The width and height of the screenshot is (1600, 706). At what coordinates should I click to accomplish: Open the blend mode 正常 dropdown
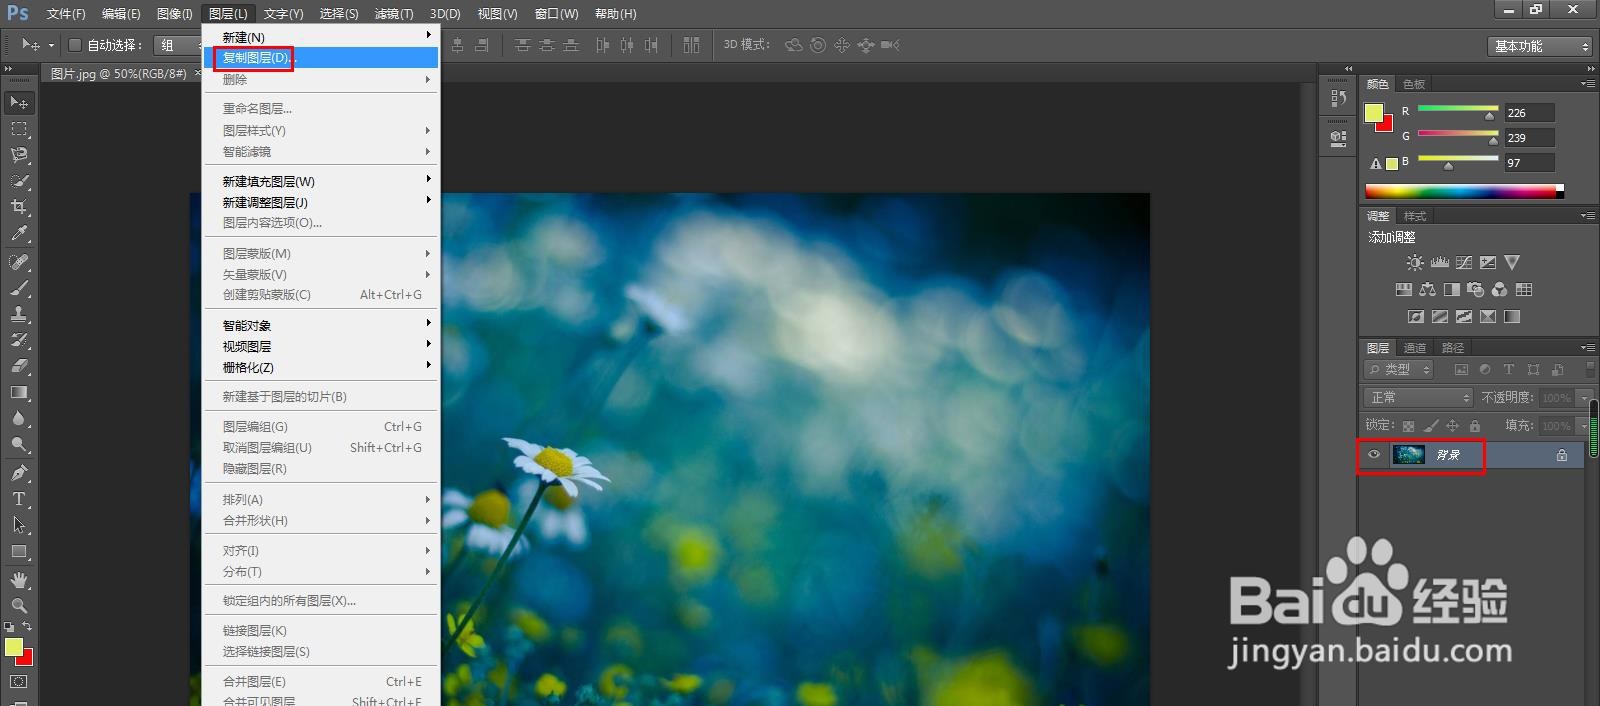[1420, 398]
